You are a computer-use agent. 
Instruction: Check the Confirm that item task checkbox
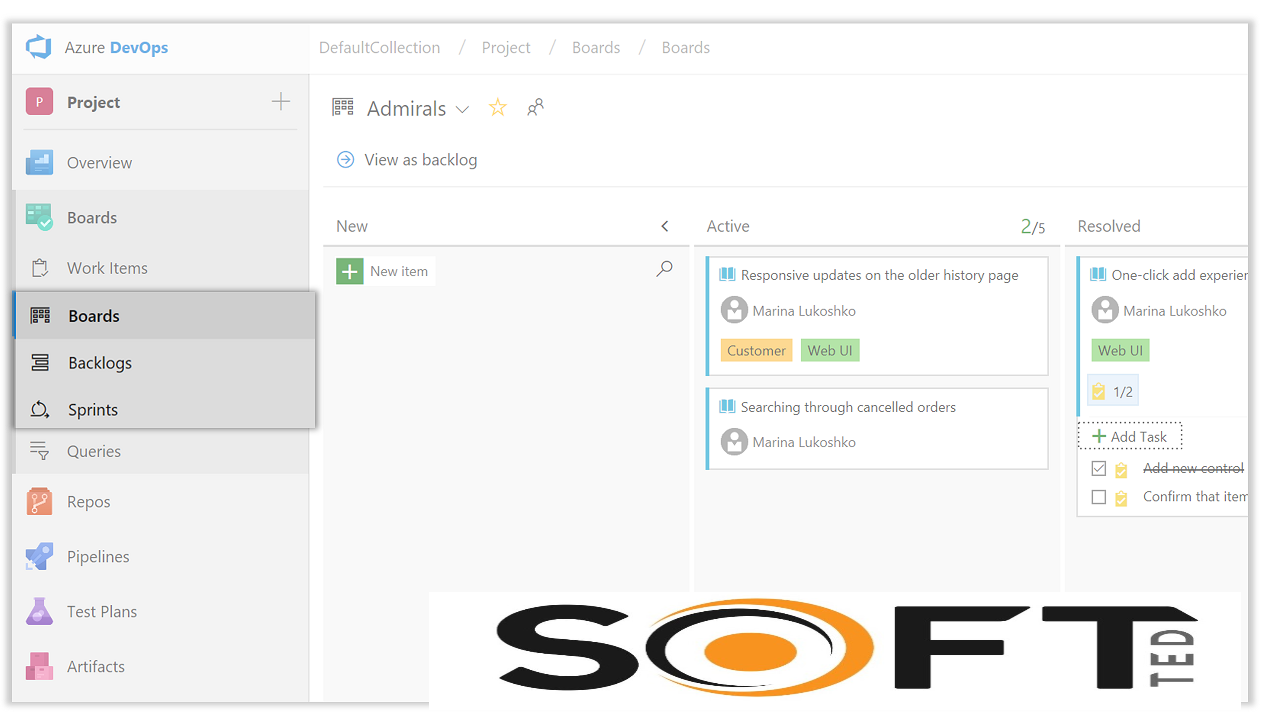tap(1099, 497)
